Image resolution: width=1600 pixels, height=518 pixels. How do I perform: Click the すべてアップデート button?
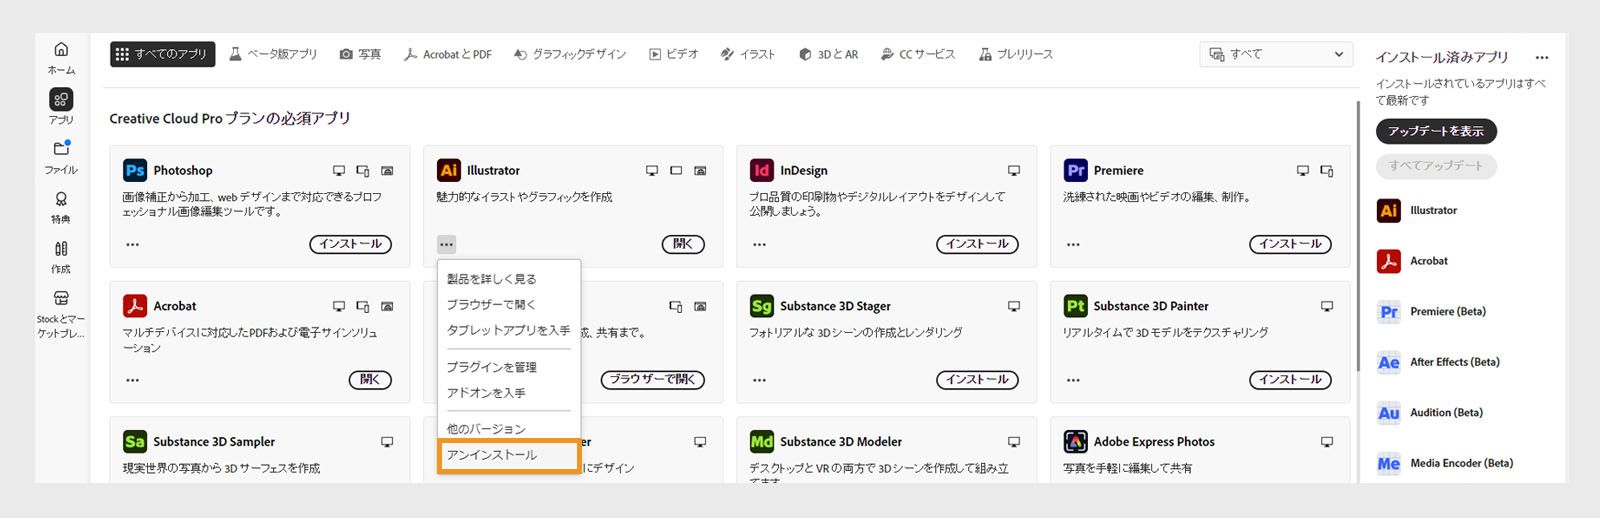tap(1436, 166)
